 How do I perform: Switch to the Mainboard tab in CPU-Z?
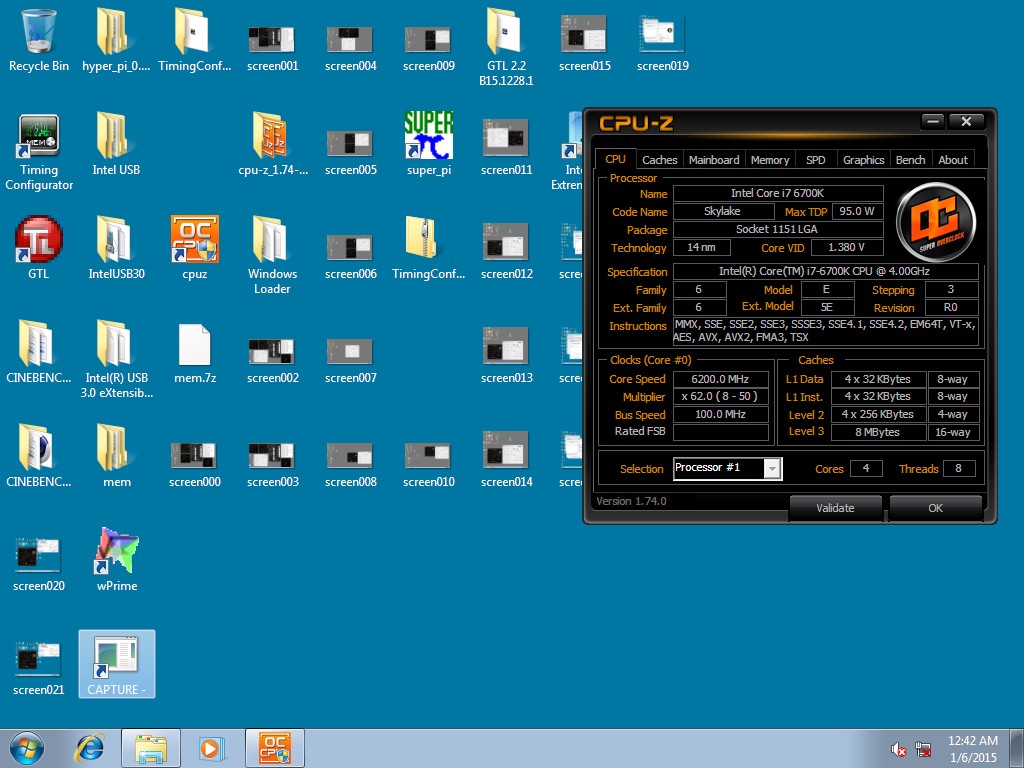714,160
